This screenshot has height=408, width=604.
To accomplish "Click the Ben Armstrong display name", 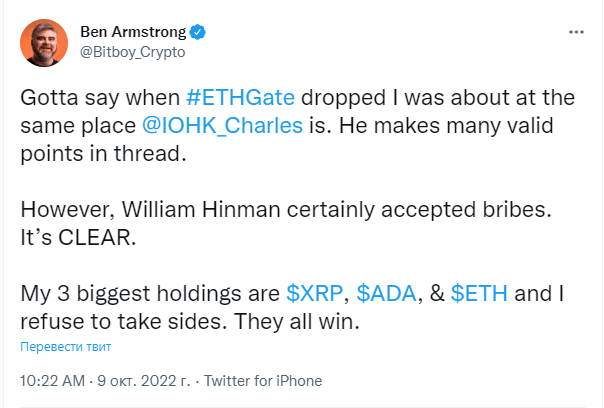I will point(133,32).
